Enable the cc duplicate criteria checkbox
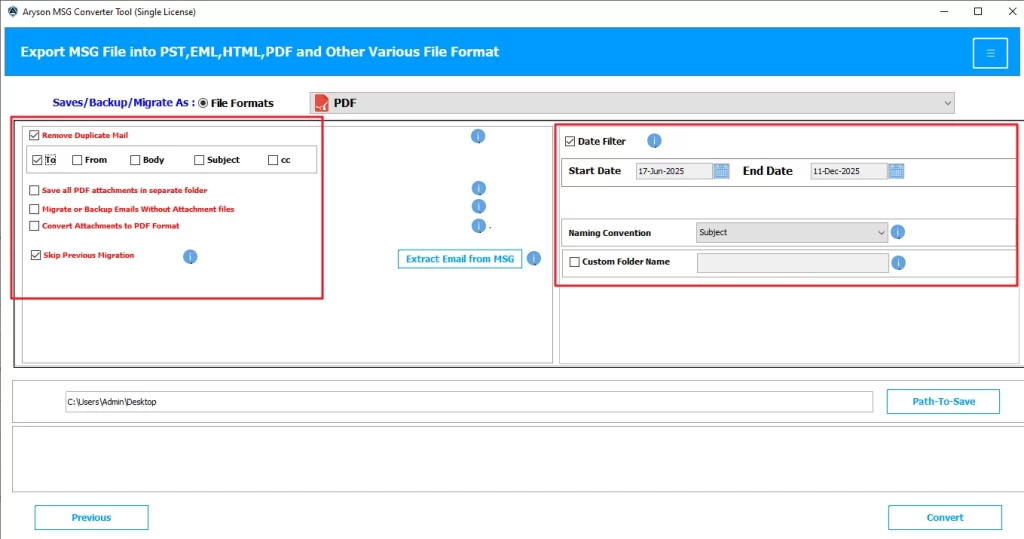The height and width of the screenshot is (539, 1024). (x=273, y=160)
